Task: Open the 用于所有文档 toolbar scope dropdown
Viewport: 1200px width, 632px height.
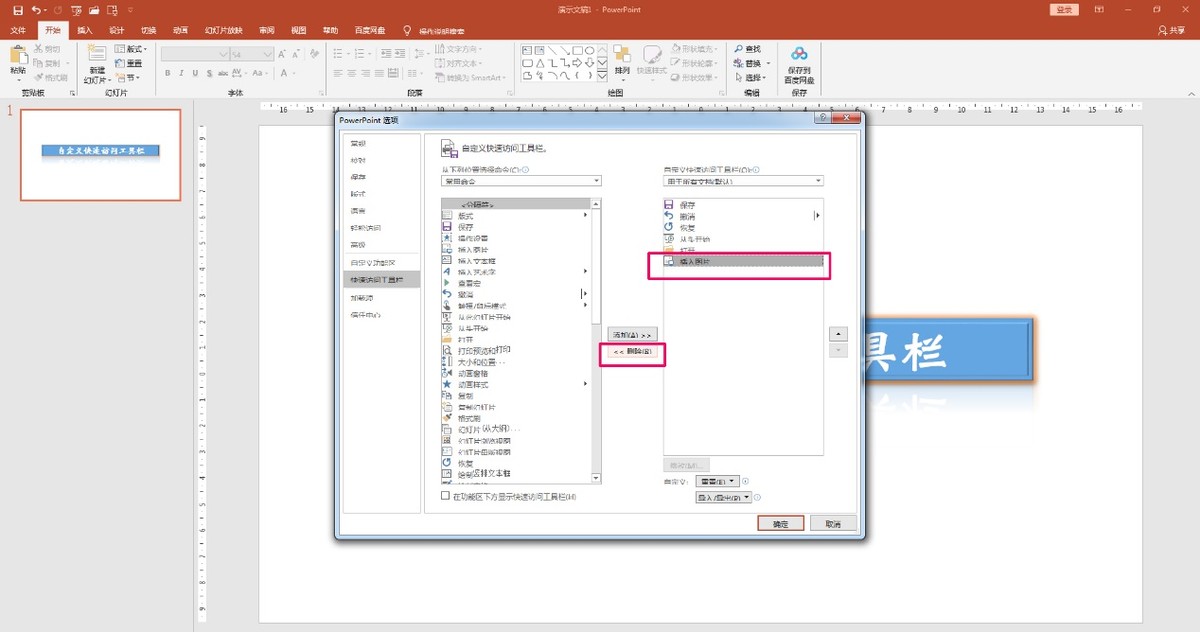Action: 743,181
